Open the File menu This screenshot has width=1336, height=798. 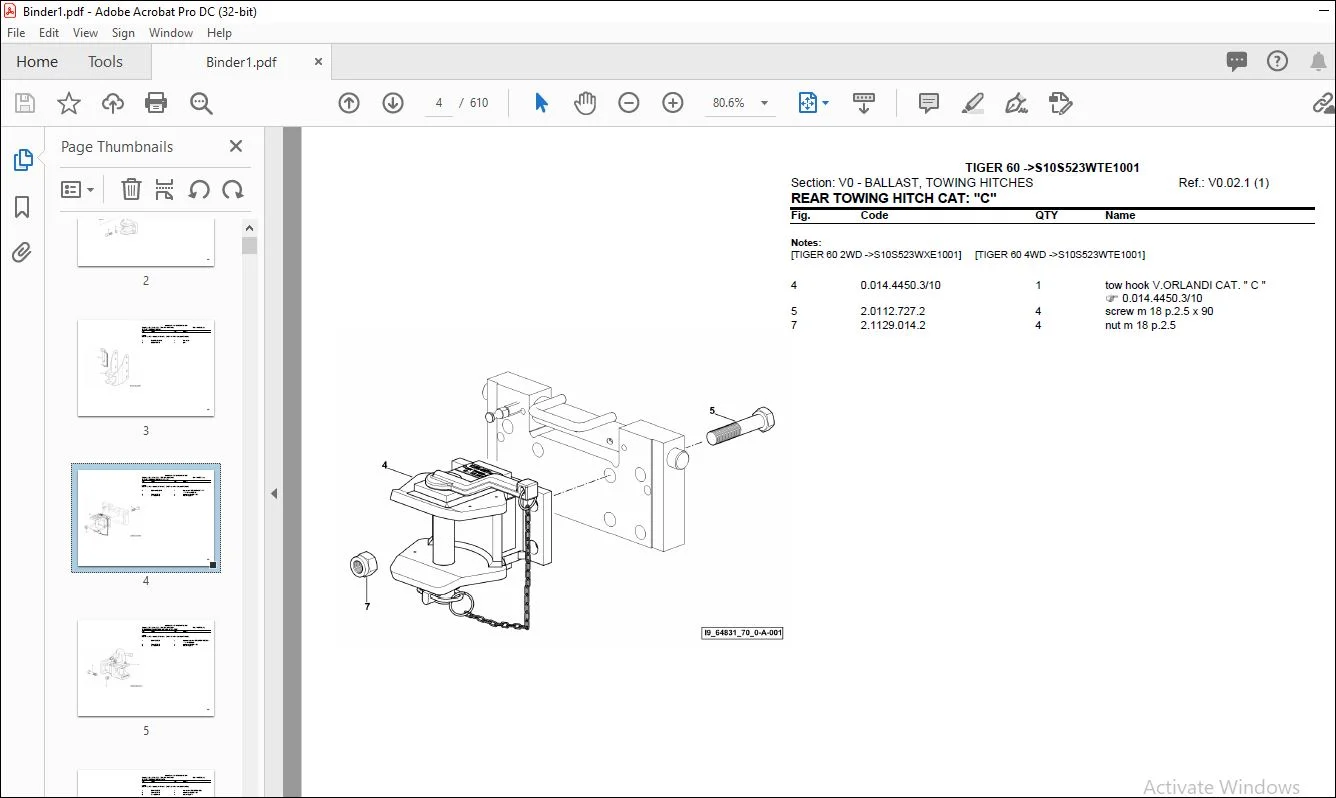tap(16, 33)
